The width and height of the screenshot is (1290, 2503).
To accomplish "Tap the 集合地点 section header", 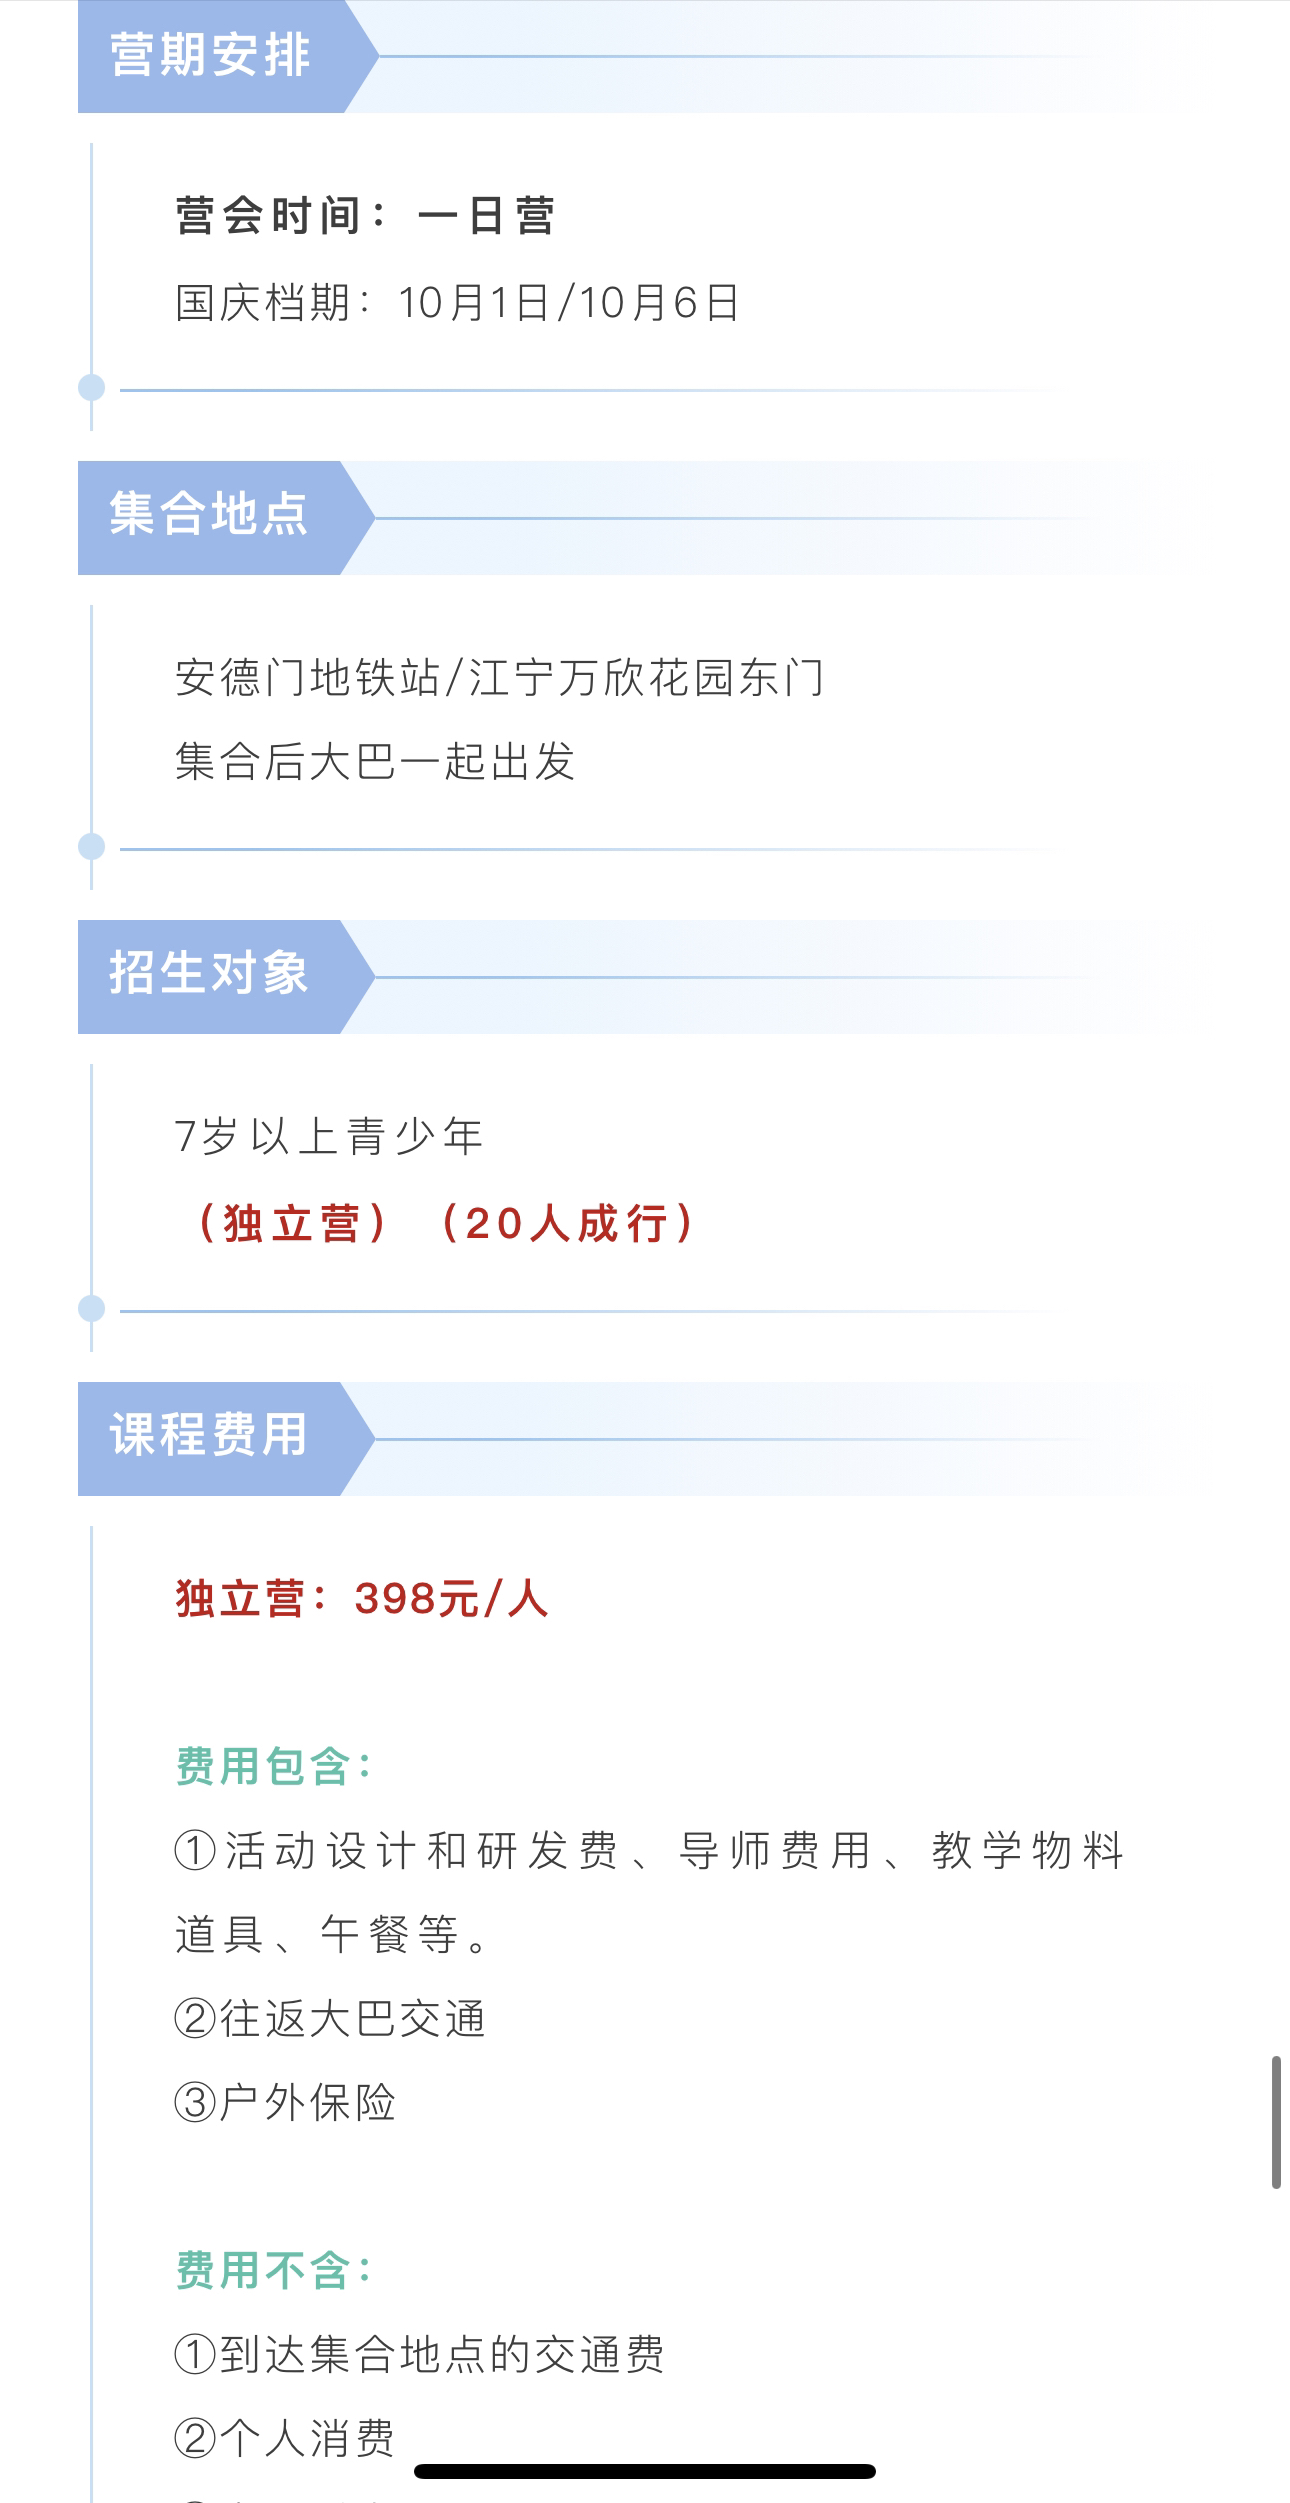I will pyautogui.click(x=209, y=515).
